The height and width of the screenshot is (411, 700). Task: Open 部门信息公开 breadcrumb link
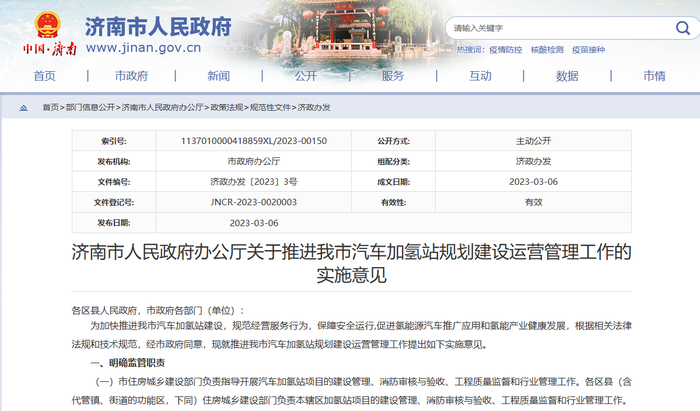[x=90, y=107]
